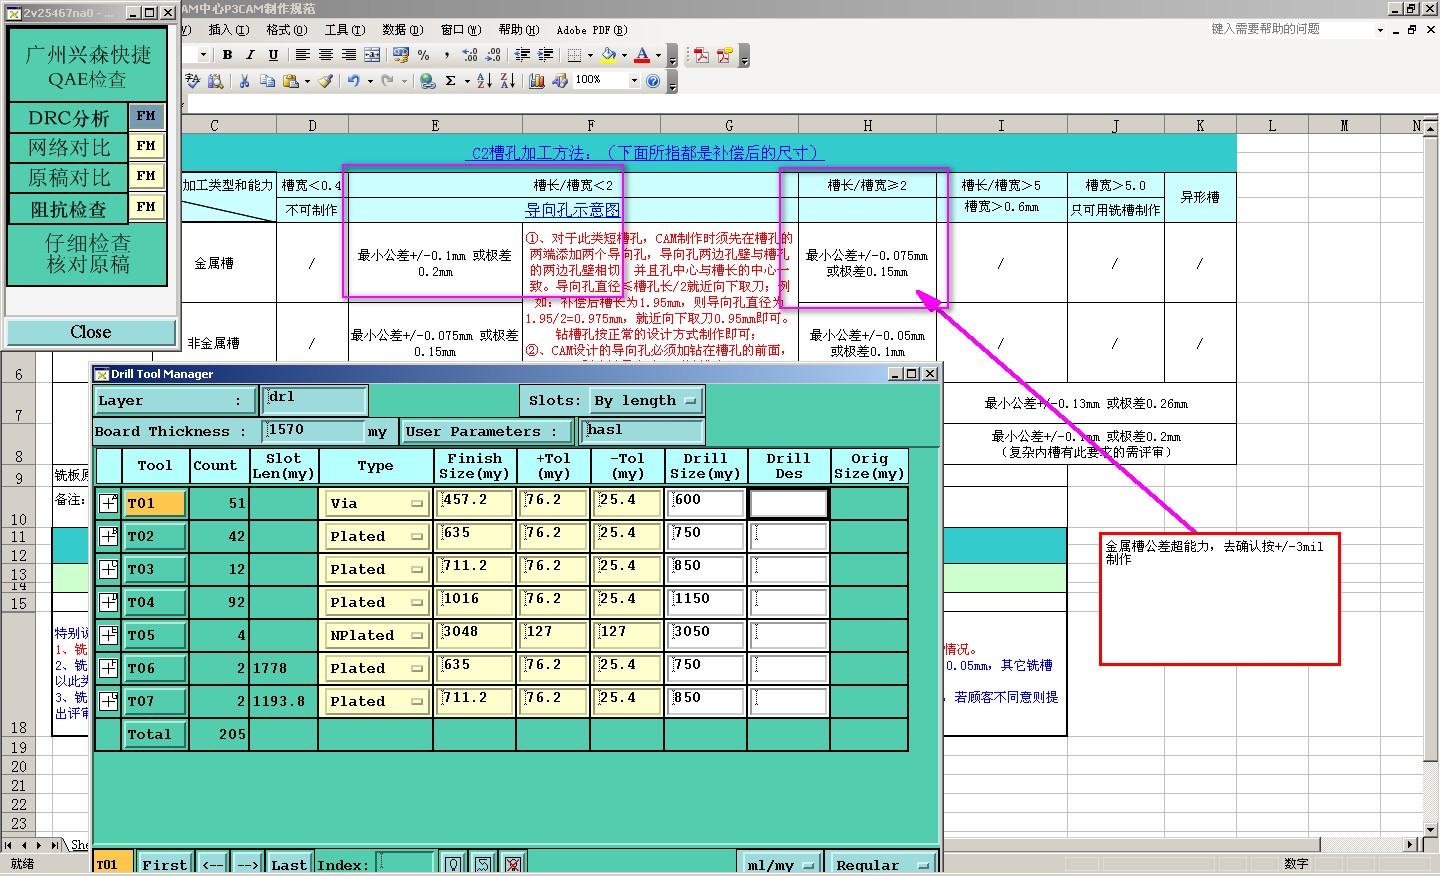Click the 仔细检查核对原稿 button
The width and height of the screenshot is (1440, 876).
click(87, 254)
